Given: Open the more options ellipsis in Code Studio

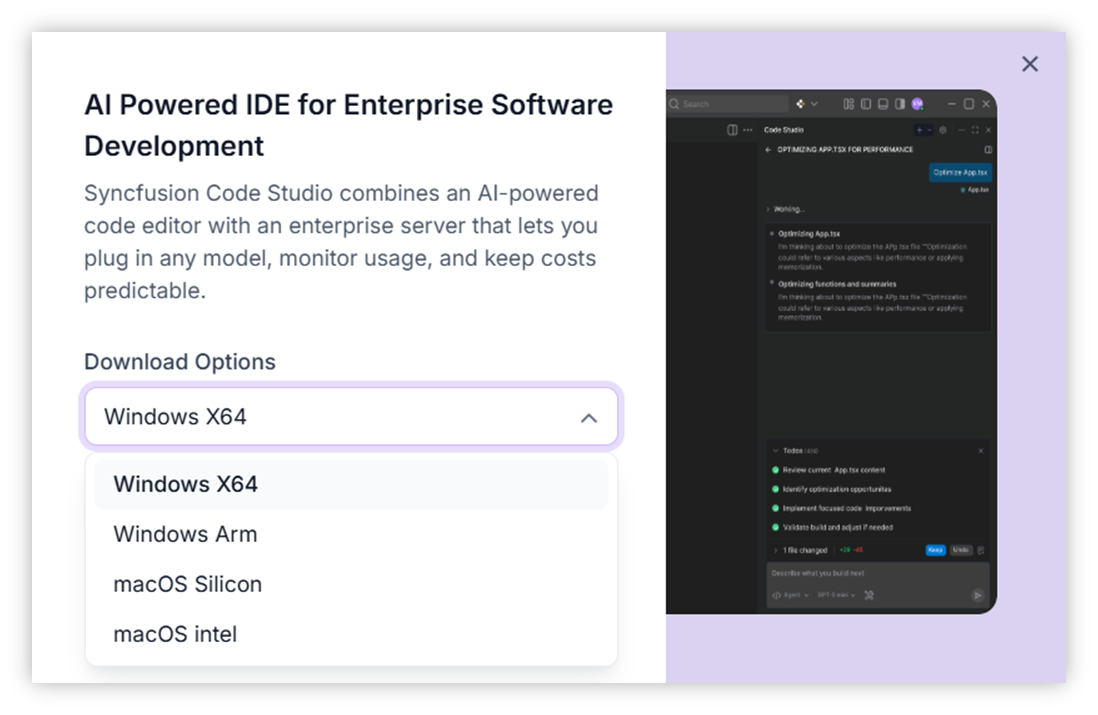Looking at the screenshot, I should [960, 130].
